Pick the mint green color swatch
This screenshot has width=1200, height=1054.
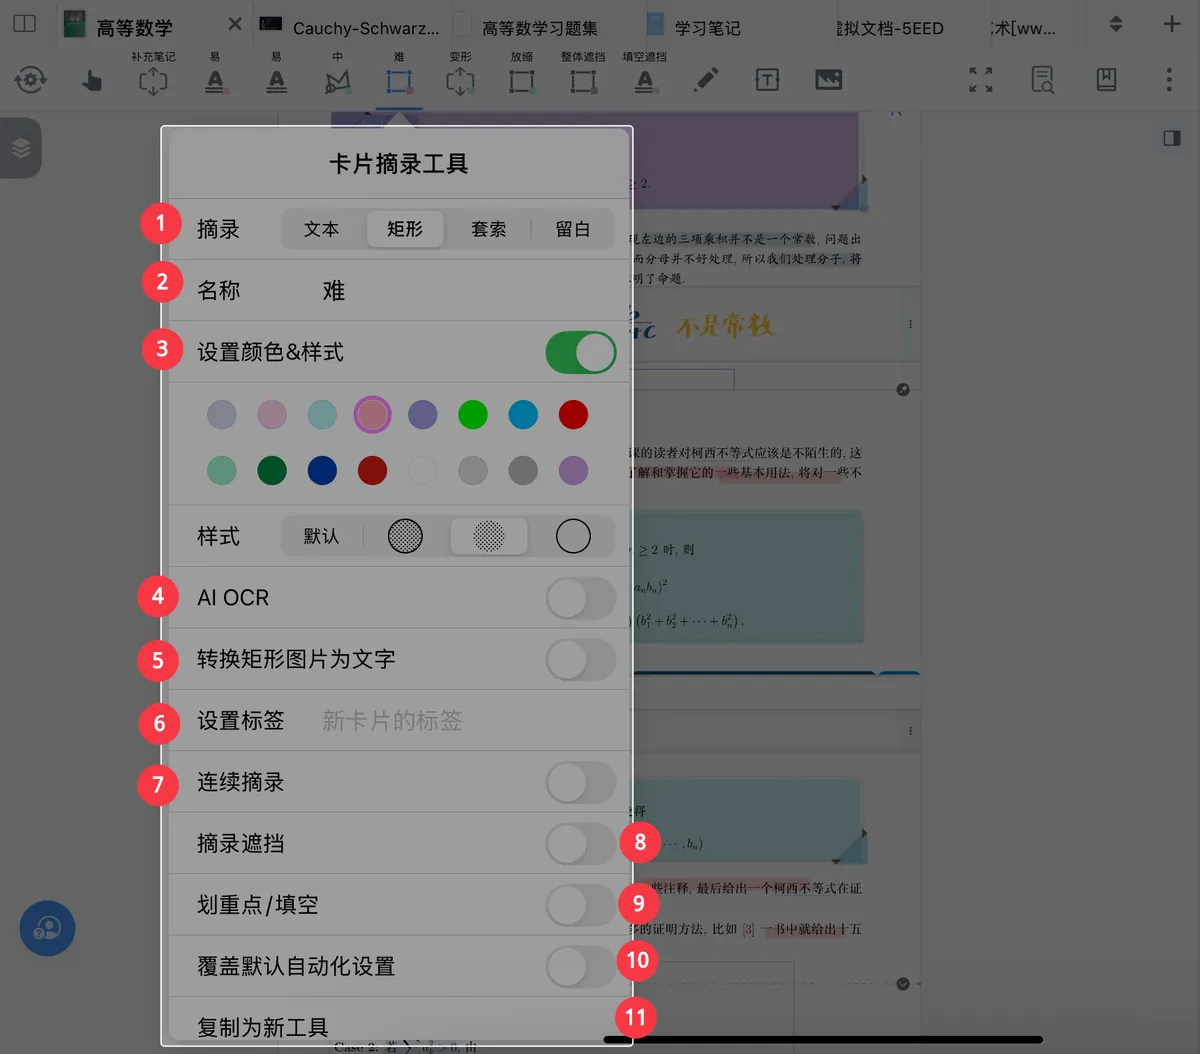pyautogui.click(x=222, y=470)
